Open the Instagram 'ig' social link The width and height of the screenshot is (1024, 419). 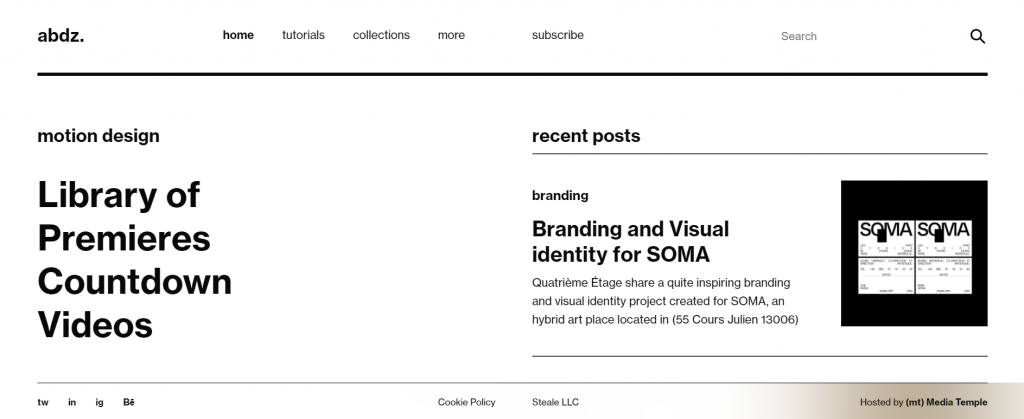[100, 402]
